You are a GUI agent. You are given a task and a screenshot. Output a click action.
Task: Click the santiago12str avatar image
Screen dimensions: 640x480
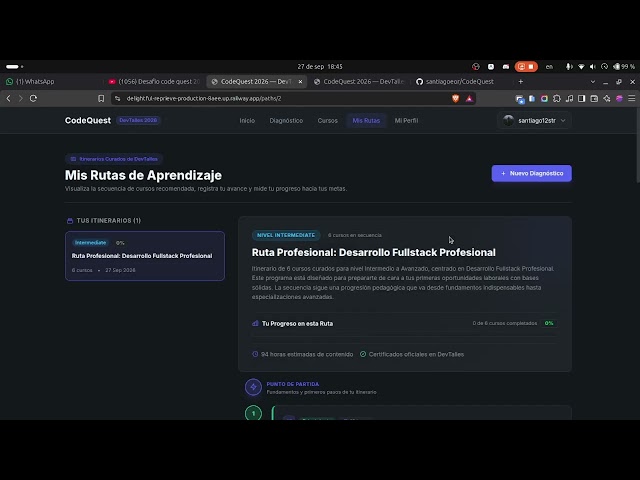(508, 120)
